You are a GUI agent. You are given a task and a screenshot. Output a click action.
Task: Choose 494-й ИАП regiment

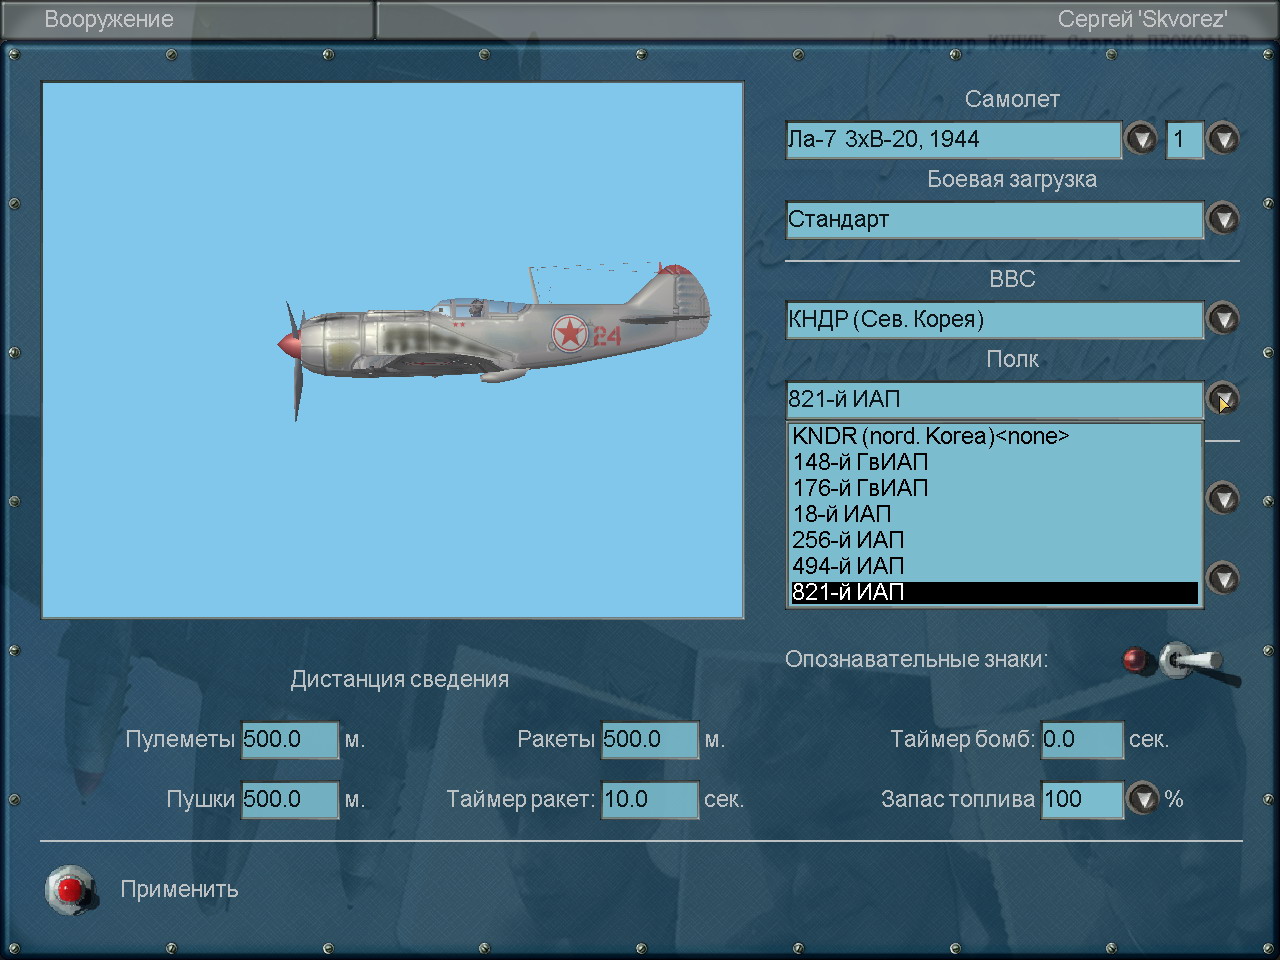point(995,566)
